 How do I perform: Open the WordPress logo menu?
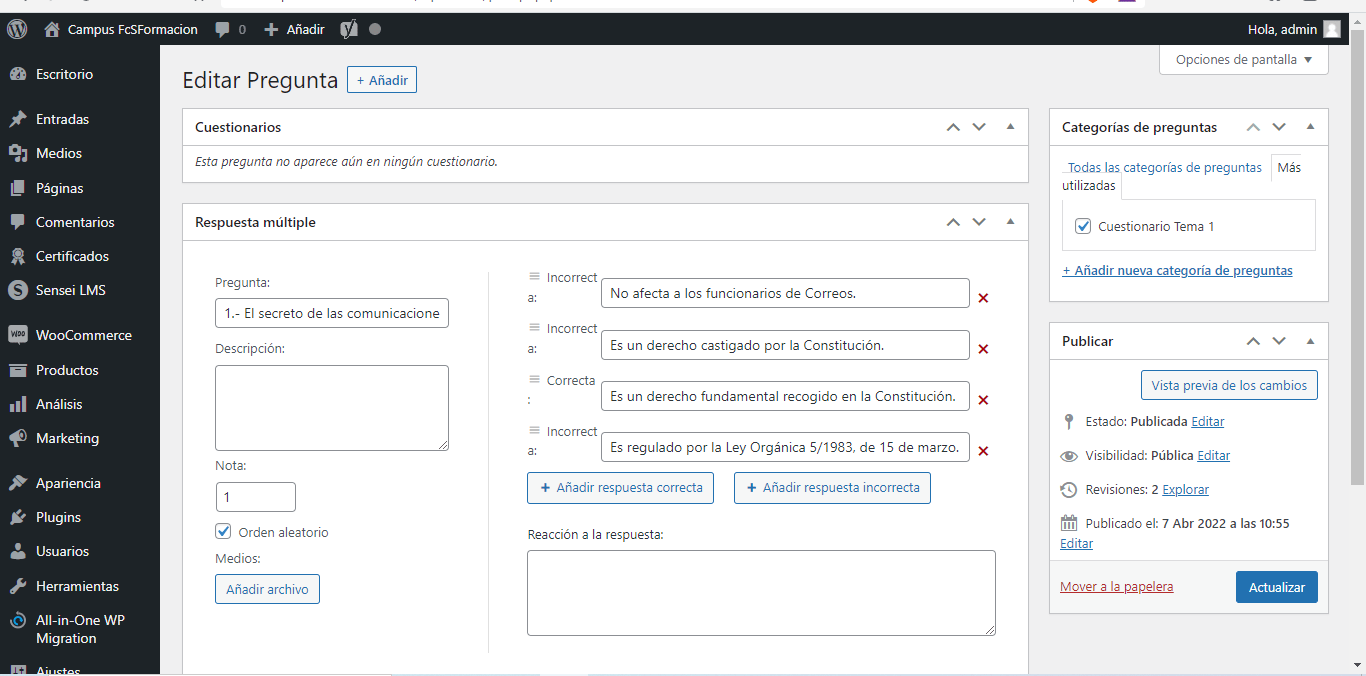click(17, 29)
